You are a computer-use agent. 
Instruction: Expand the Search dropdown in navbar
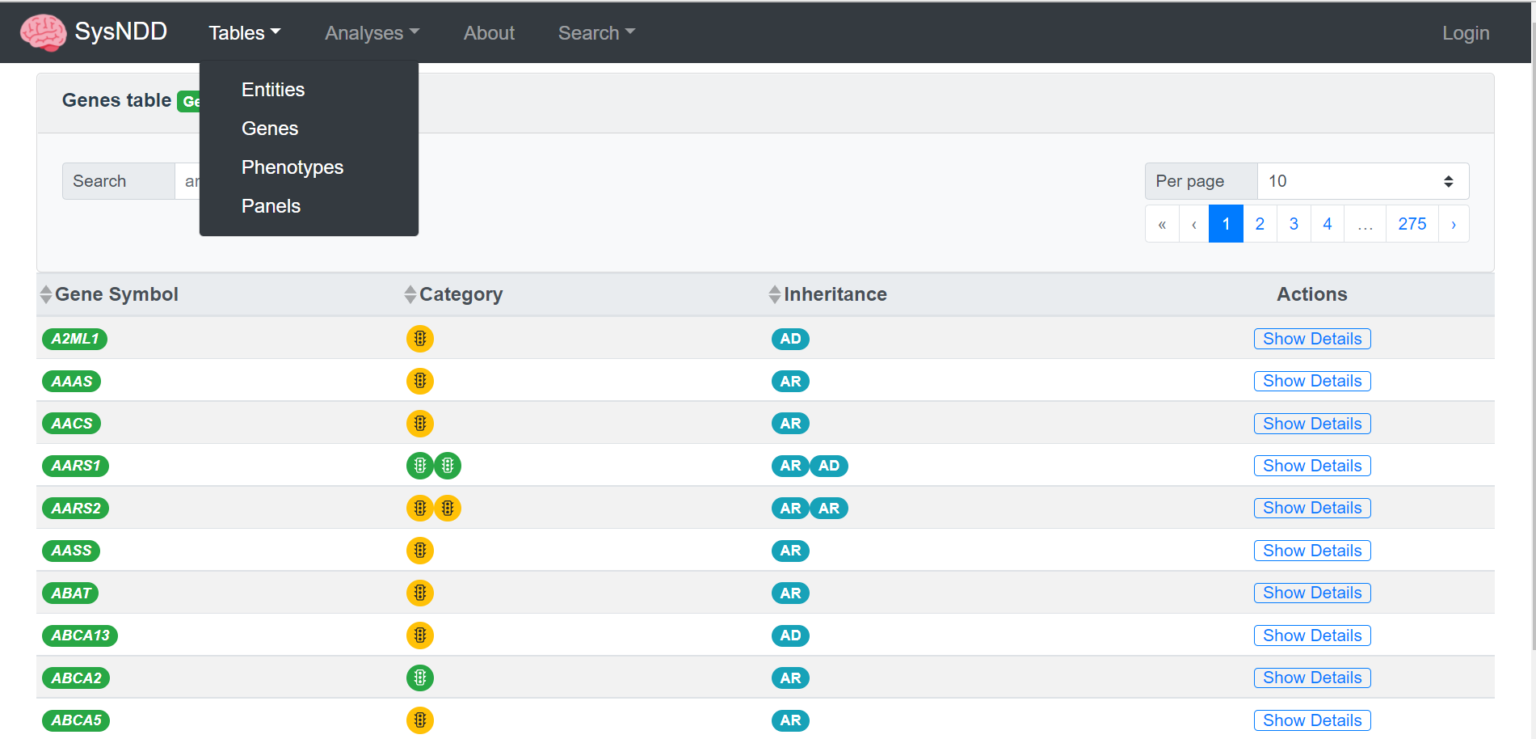(596, 33)
